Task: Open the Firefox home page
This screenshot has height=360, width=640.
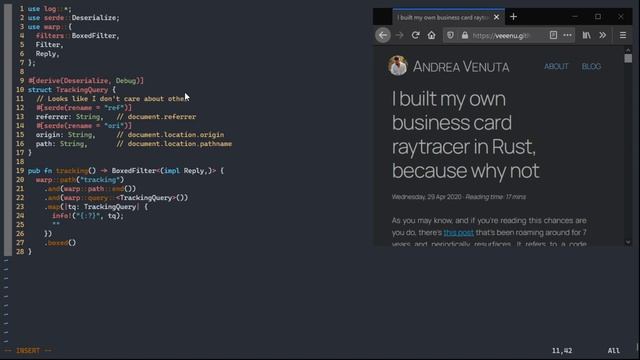Action: (x=431, y=36)
